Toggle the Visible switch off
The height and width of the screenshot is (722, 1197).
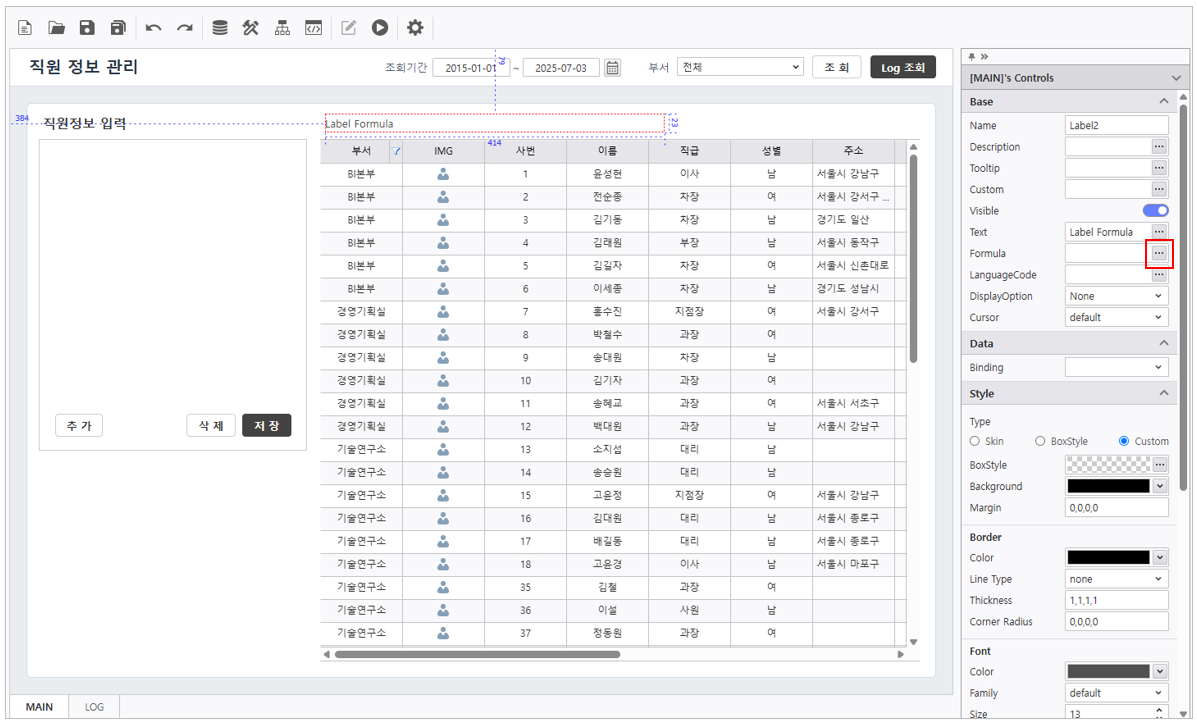[1155, 211]
